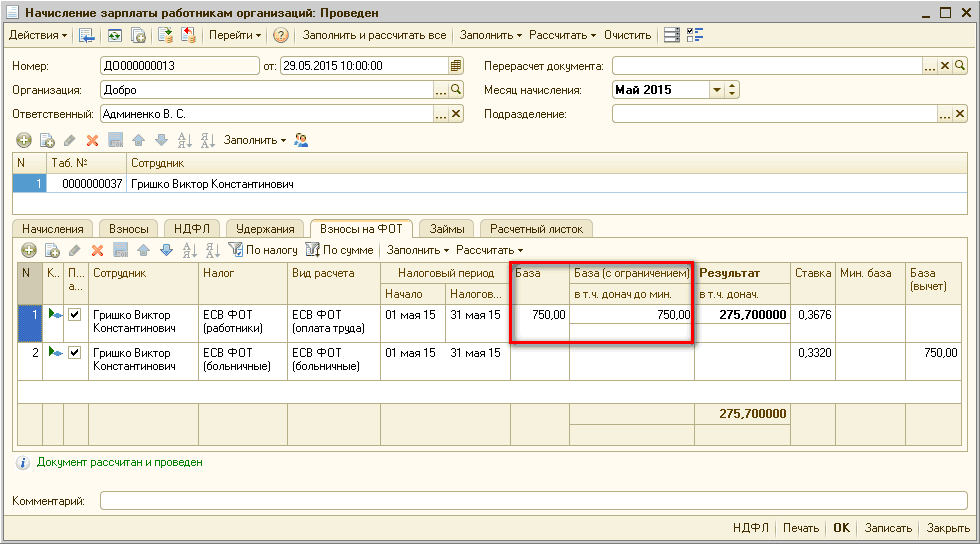Add new row in Взносы на ФОТ toolbar
980x544 pixels.
click(29, 250)
